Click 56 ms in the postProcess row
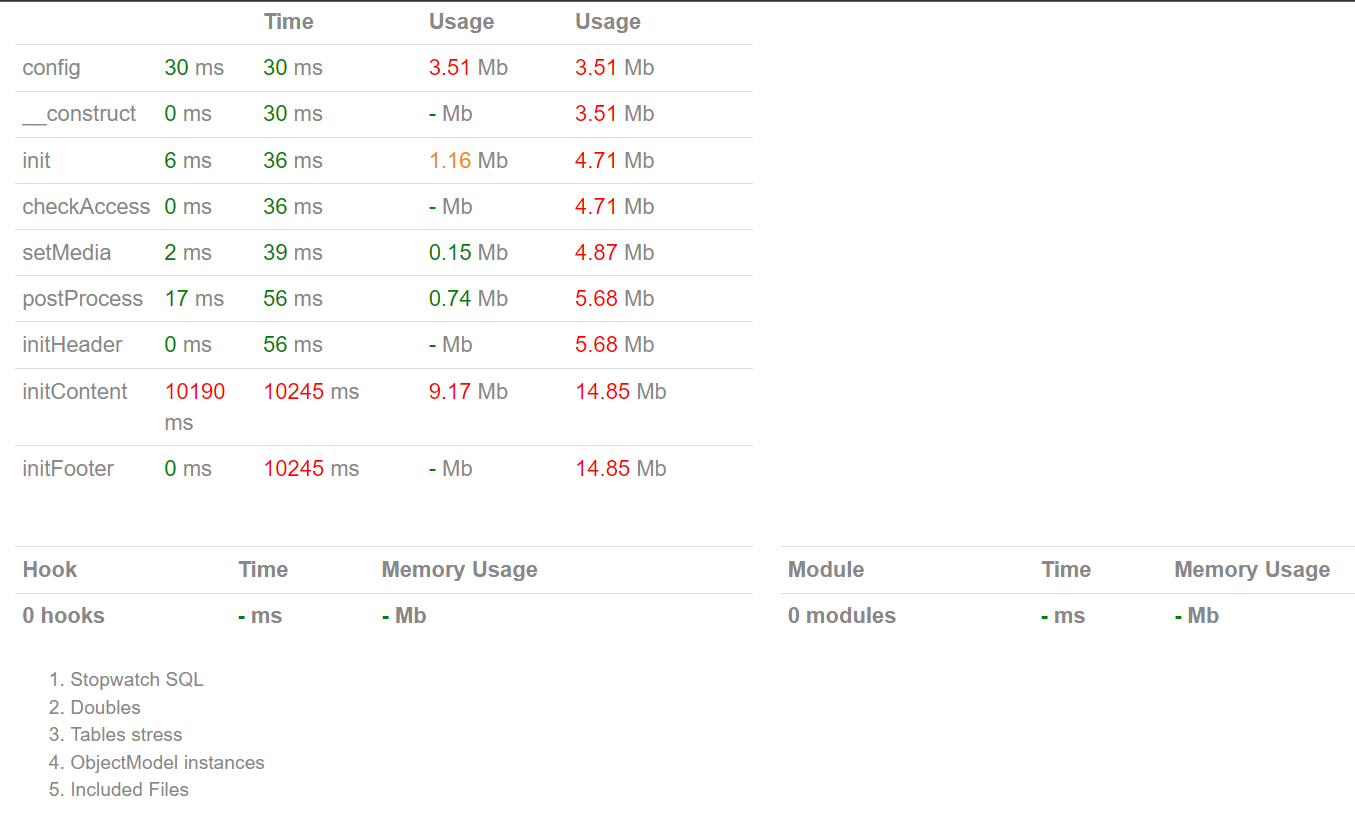This screenshot has width=1355, height=832. [293, 298]
